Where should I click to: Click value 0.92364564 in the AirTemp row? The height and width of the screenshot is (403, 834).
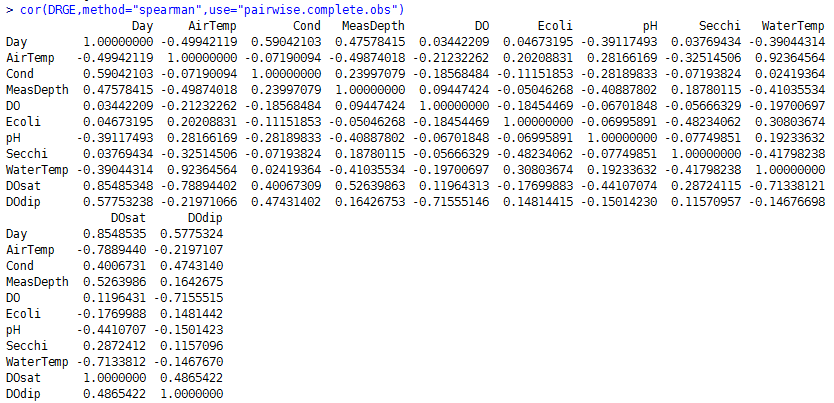[790, 57]
